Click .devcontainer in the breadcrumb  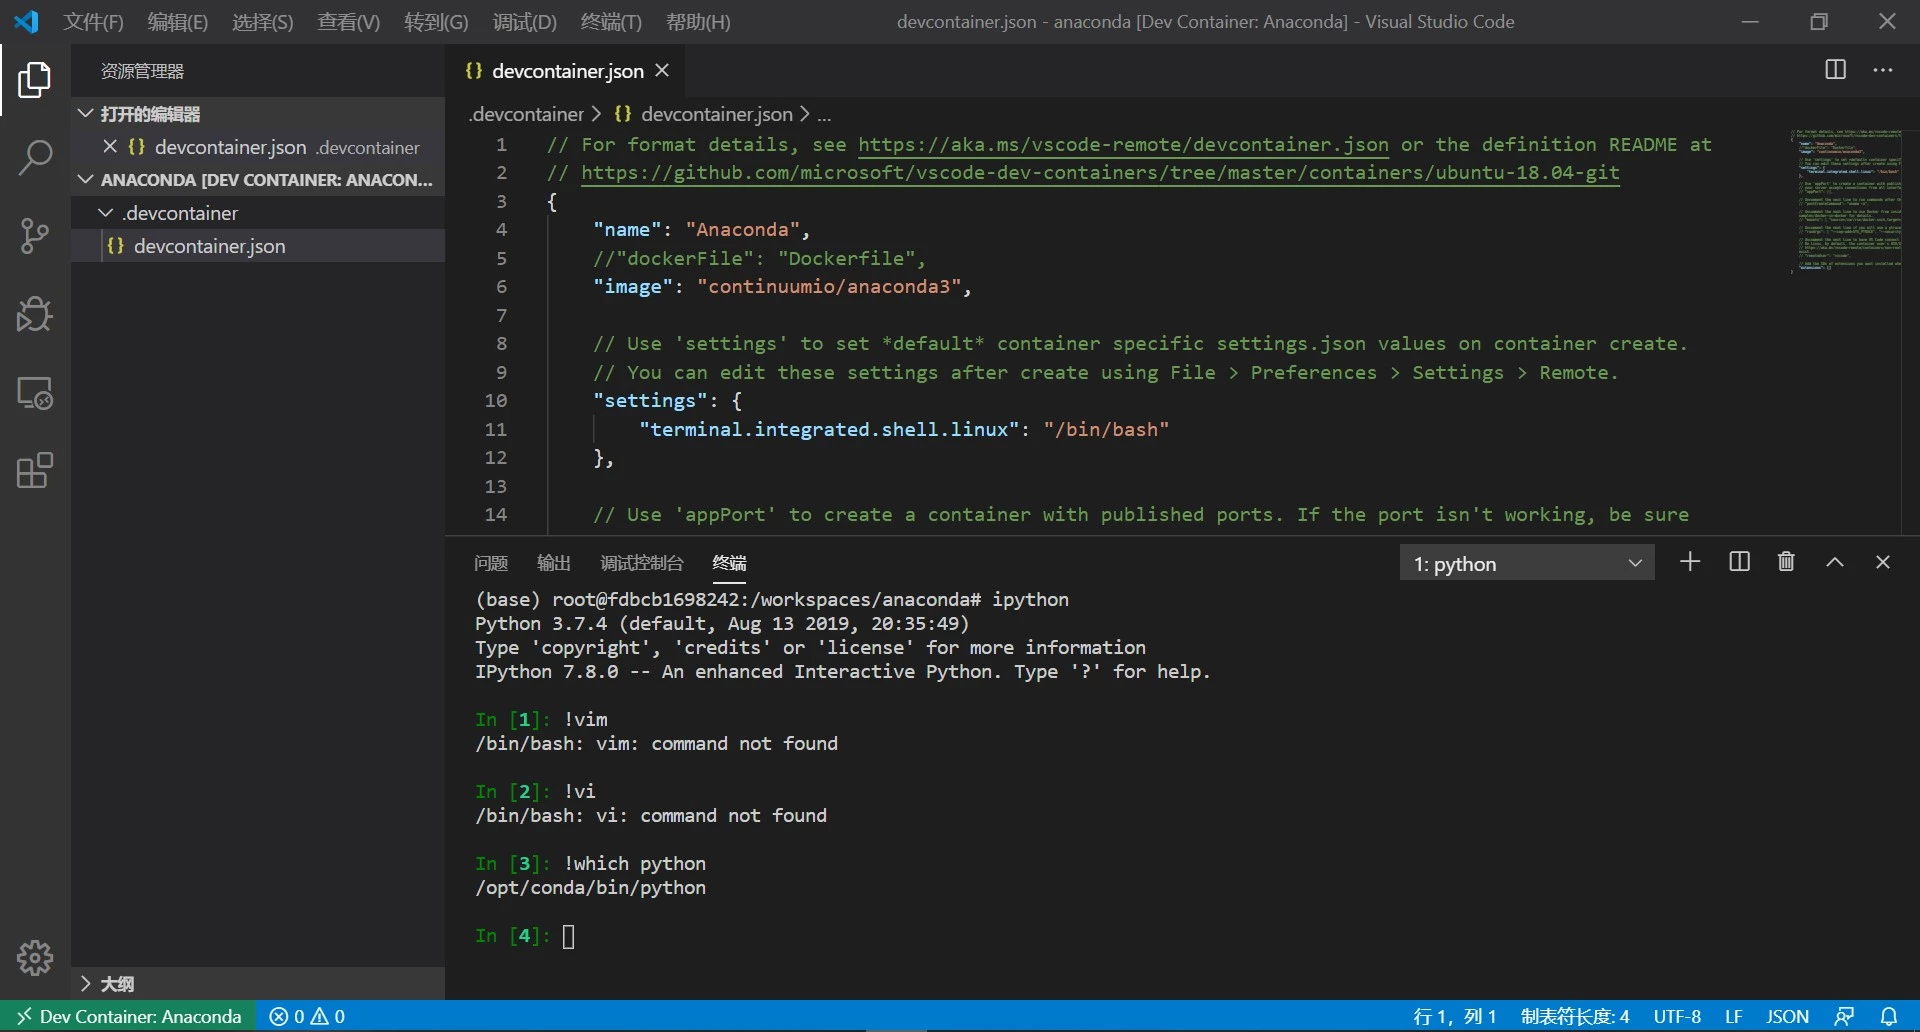point(526,114)
